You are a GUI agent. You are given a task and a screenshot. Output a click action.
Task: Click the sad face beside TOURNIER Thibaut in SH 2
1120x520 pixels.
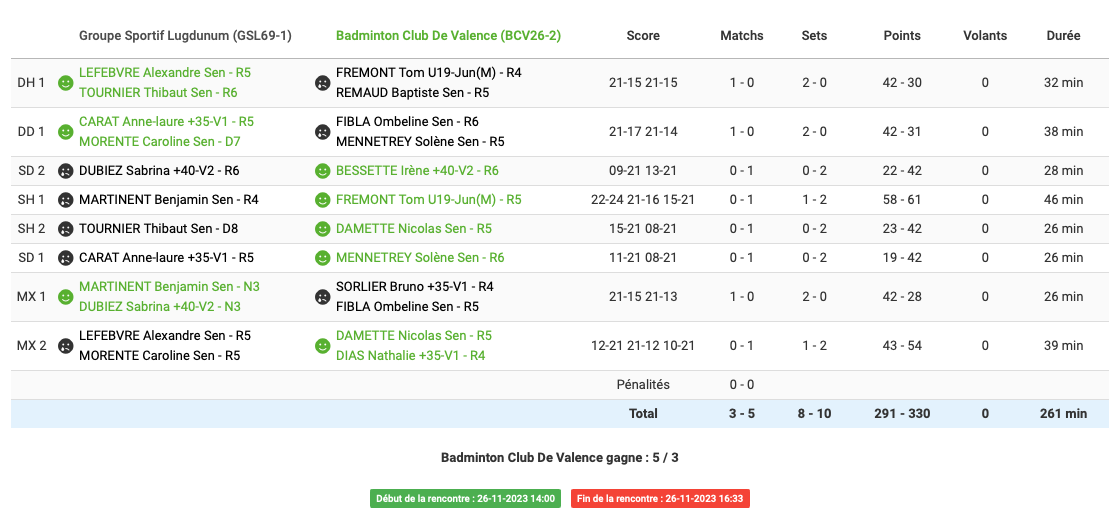click(66, 229)
